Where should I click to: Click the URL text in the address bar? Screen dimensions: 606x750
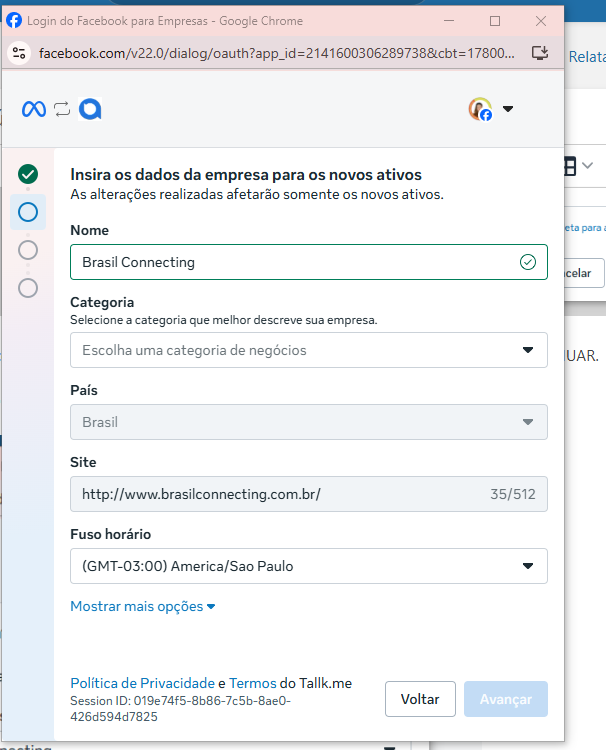pyautogui.click(x=276, y=53)
